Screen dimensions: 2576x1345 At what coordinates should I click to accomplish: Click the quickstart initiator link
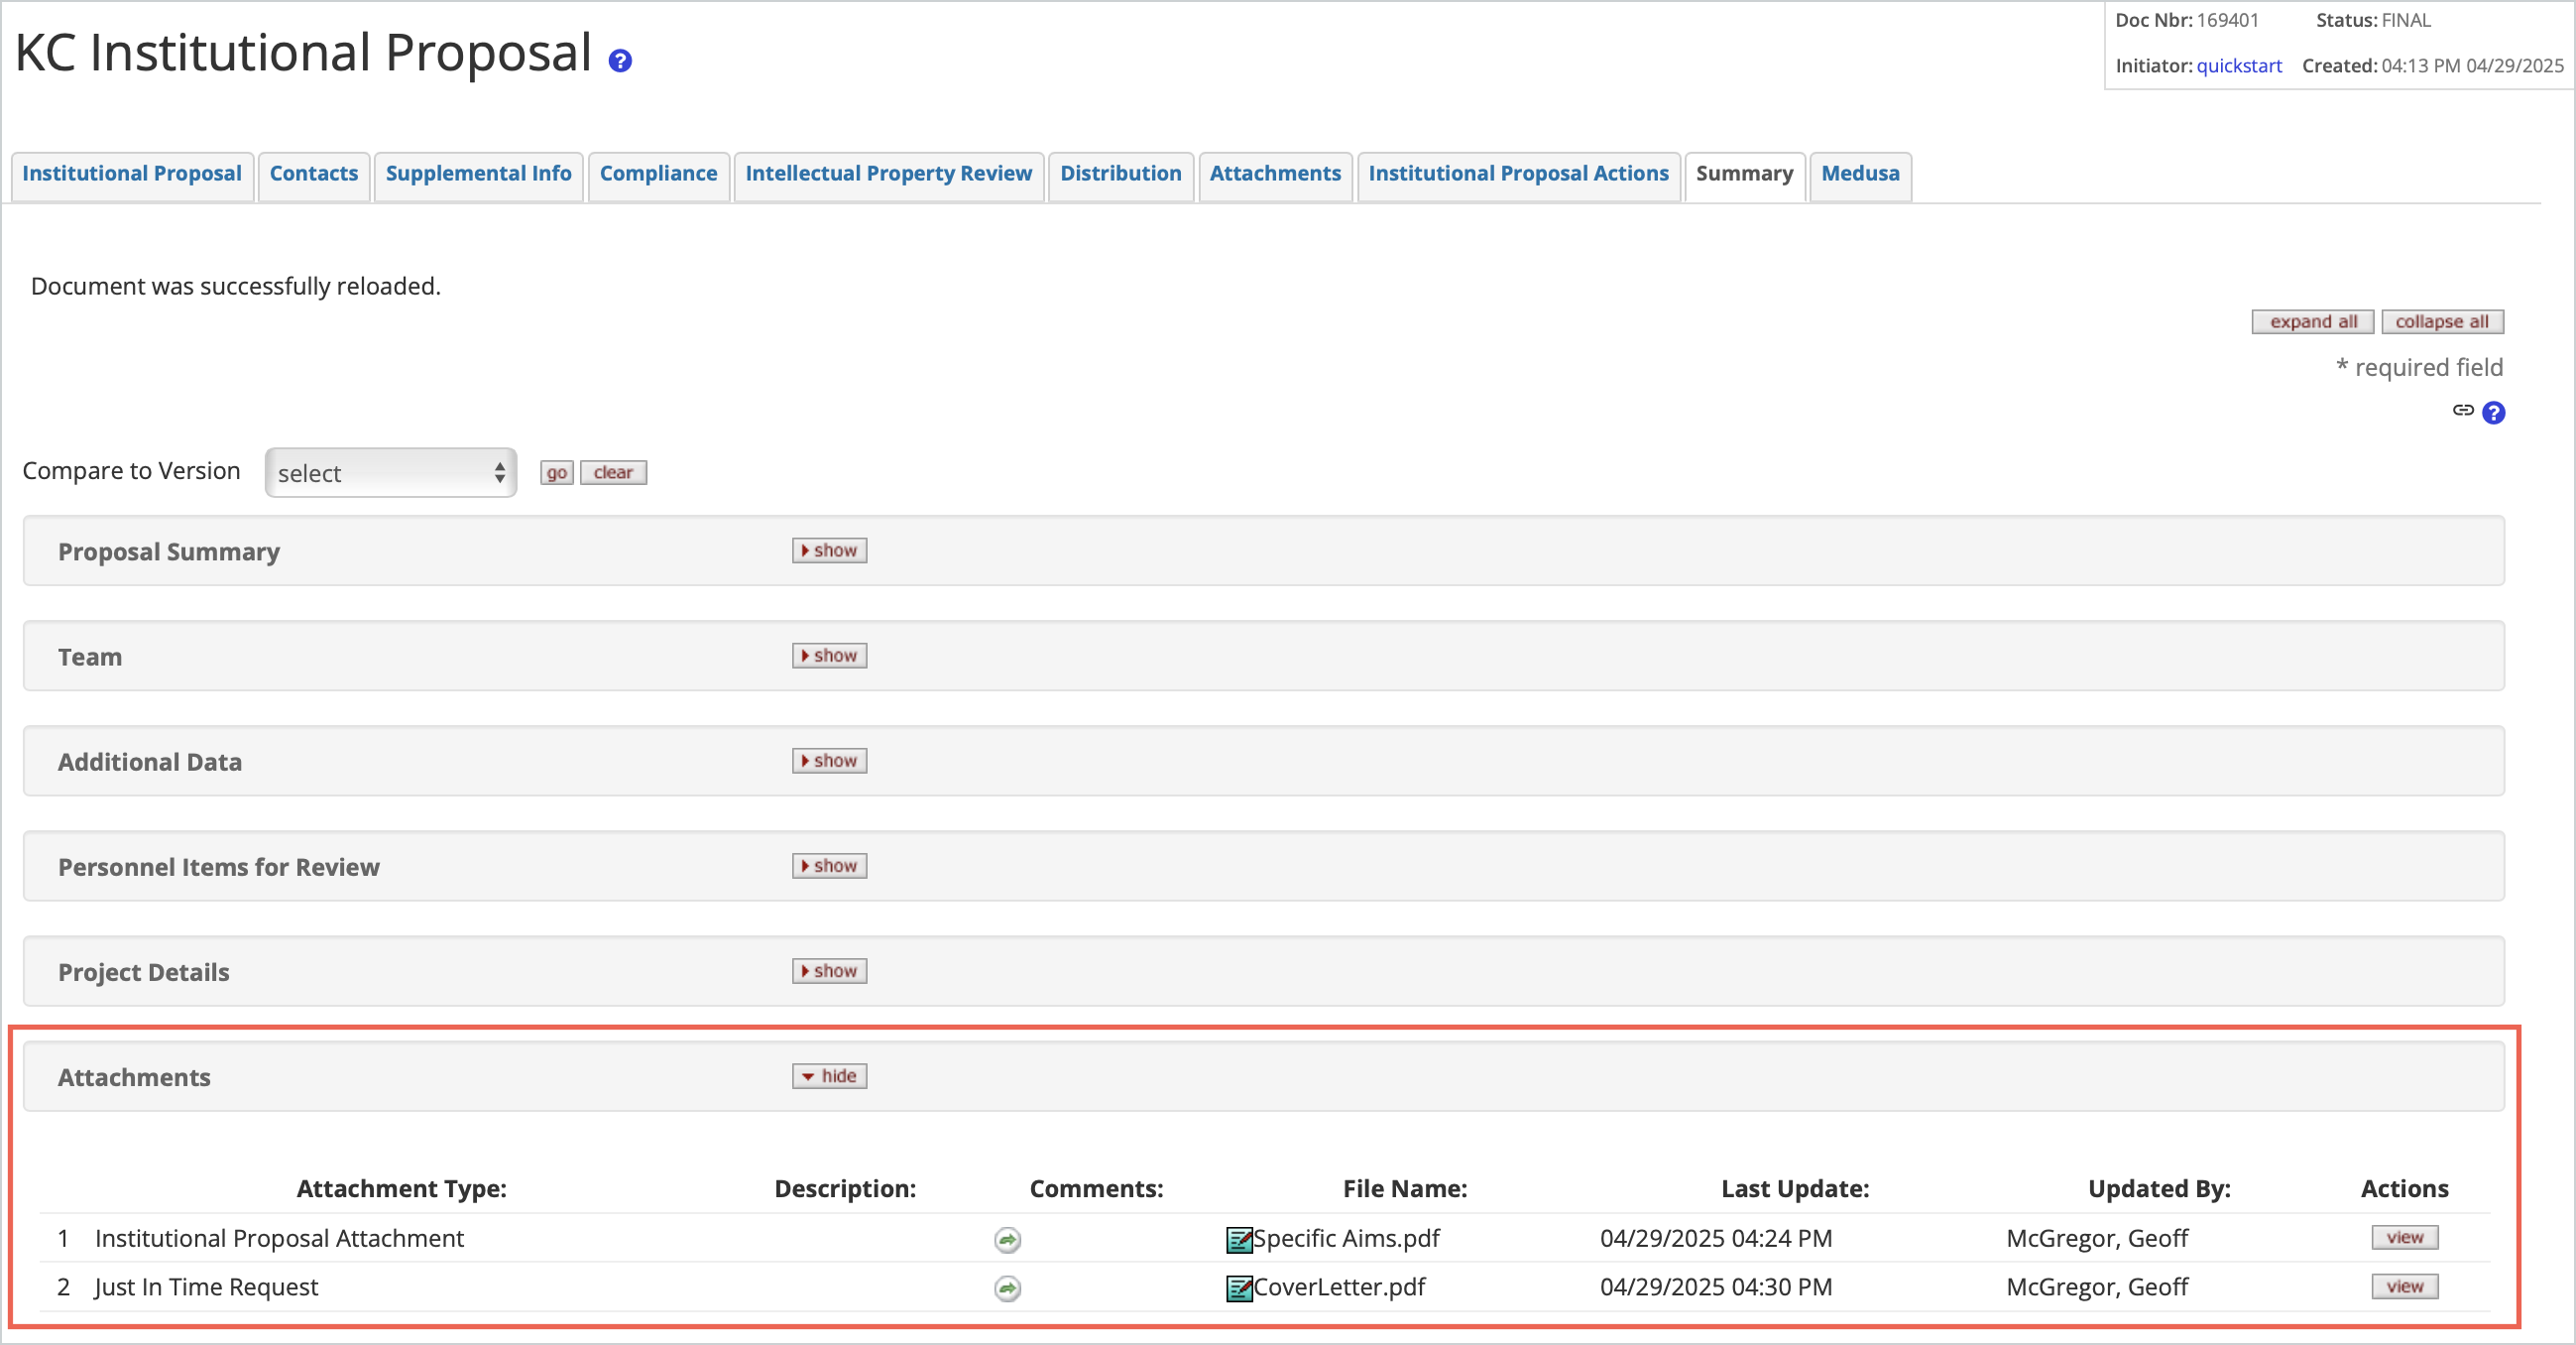point(2239,65)
